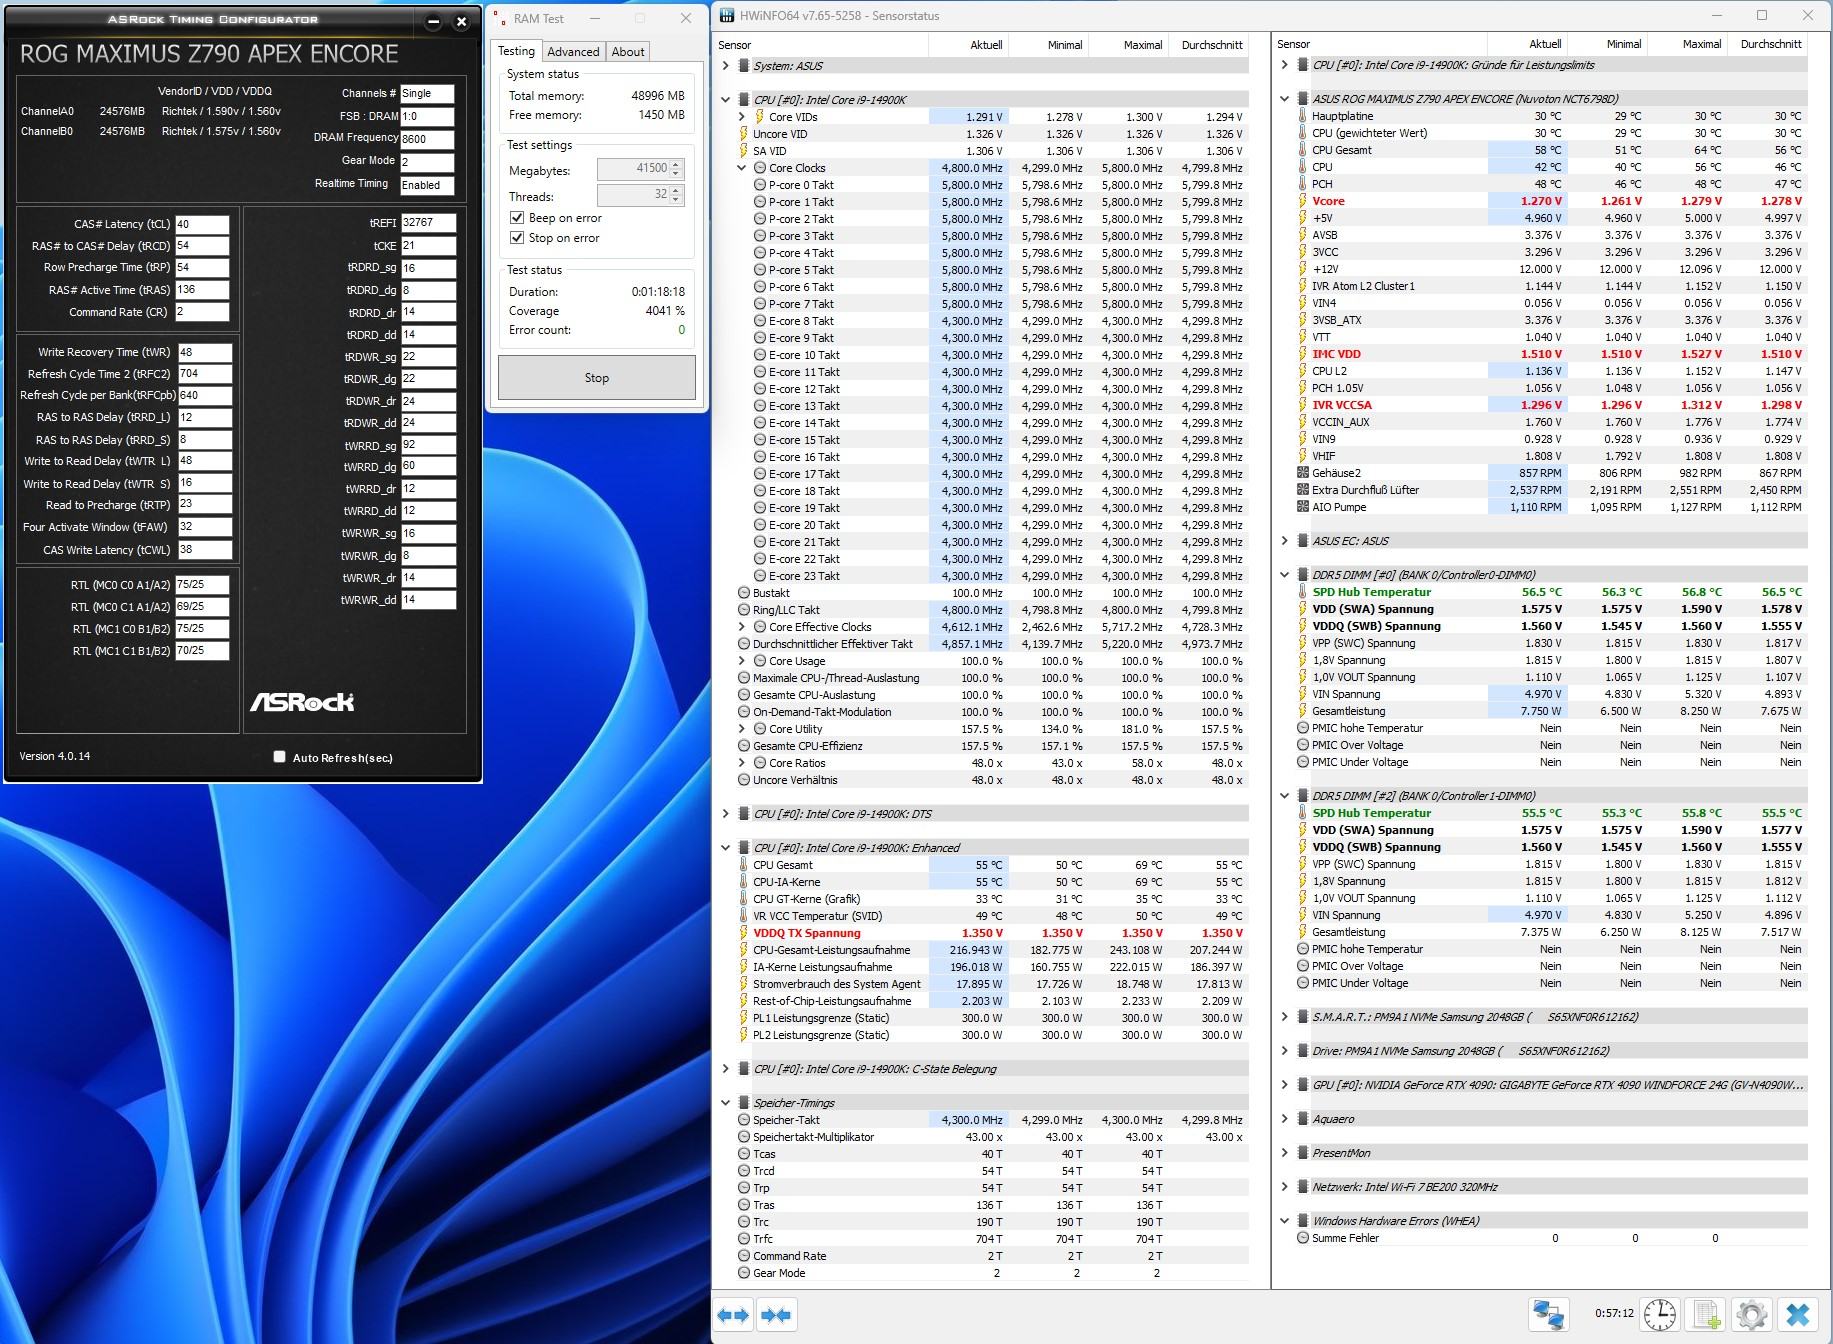Expand the Core VIDs row

[742, 117]
